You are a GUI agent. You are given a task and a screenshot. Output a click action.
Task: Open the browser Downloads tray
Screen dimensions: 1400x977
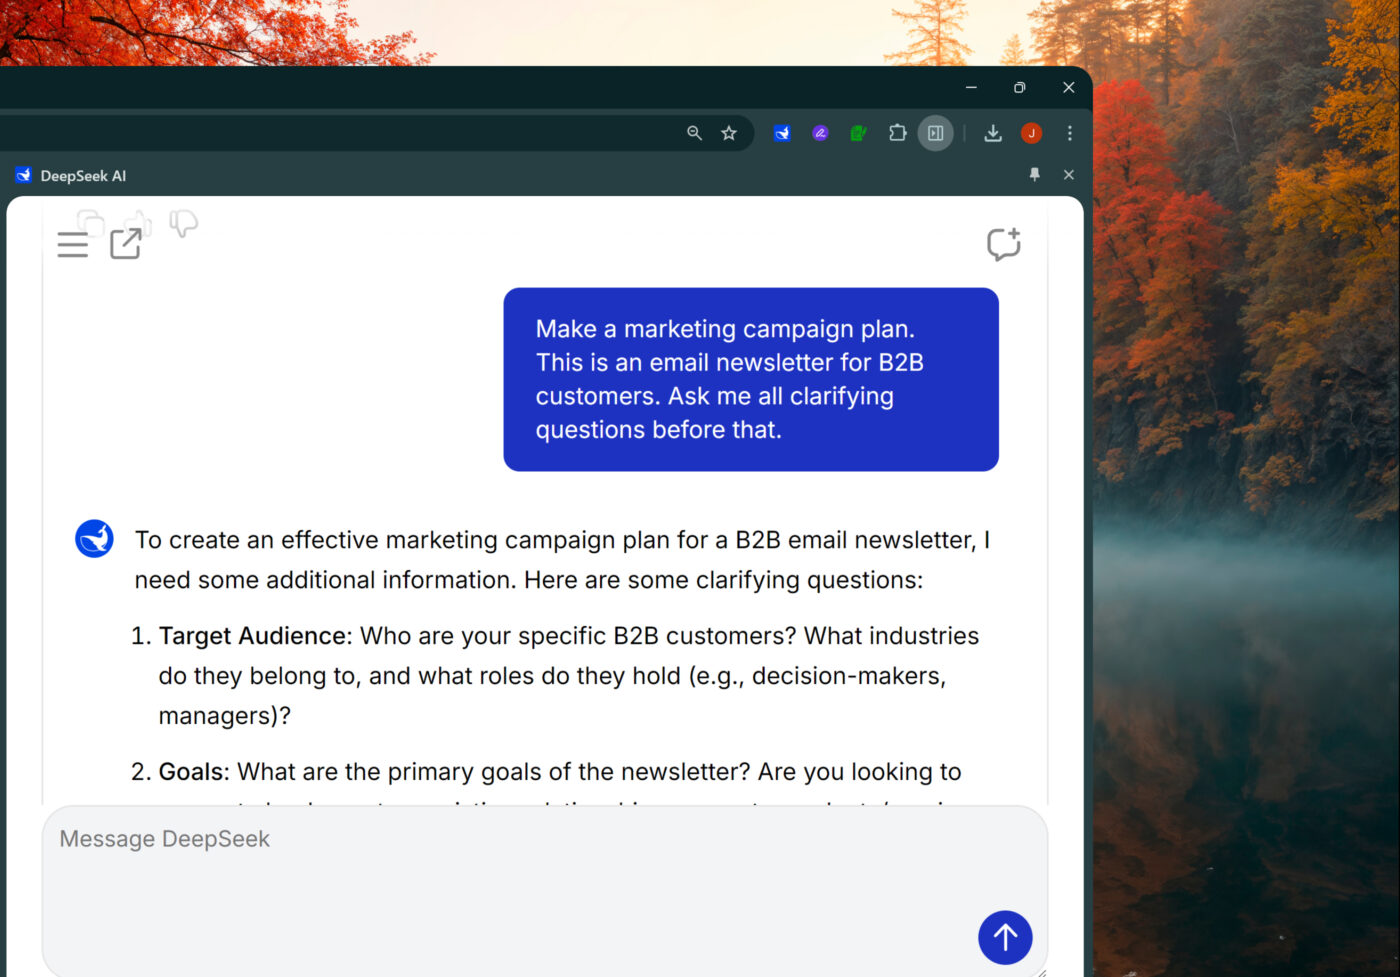993,133
